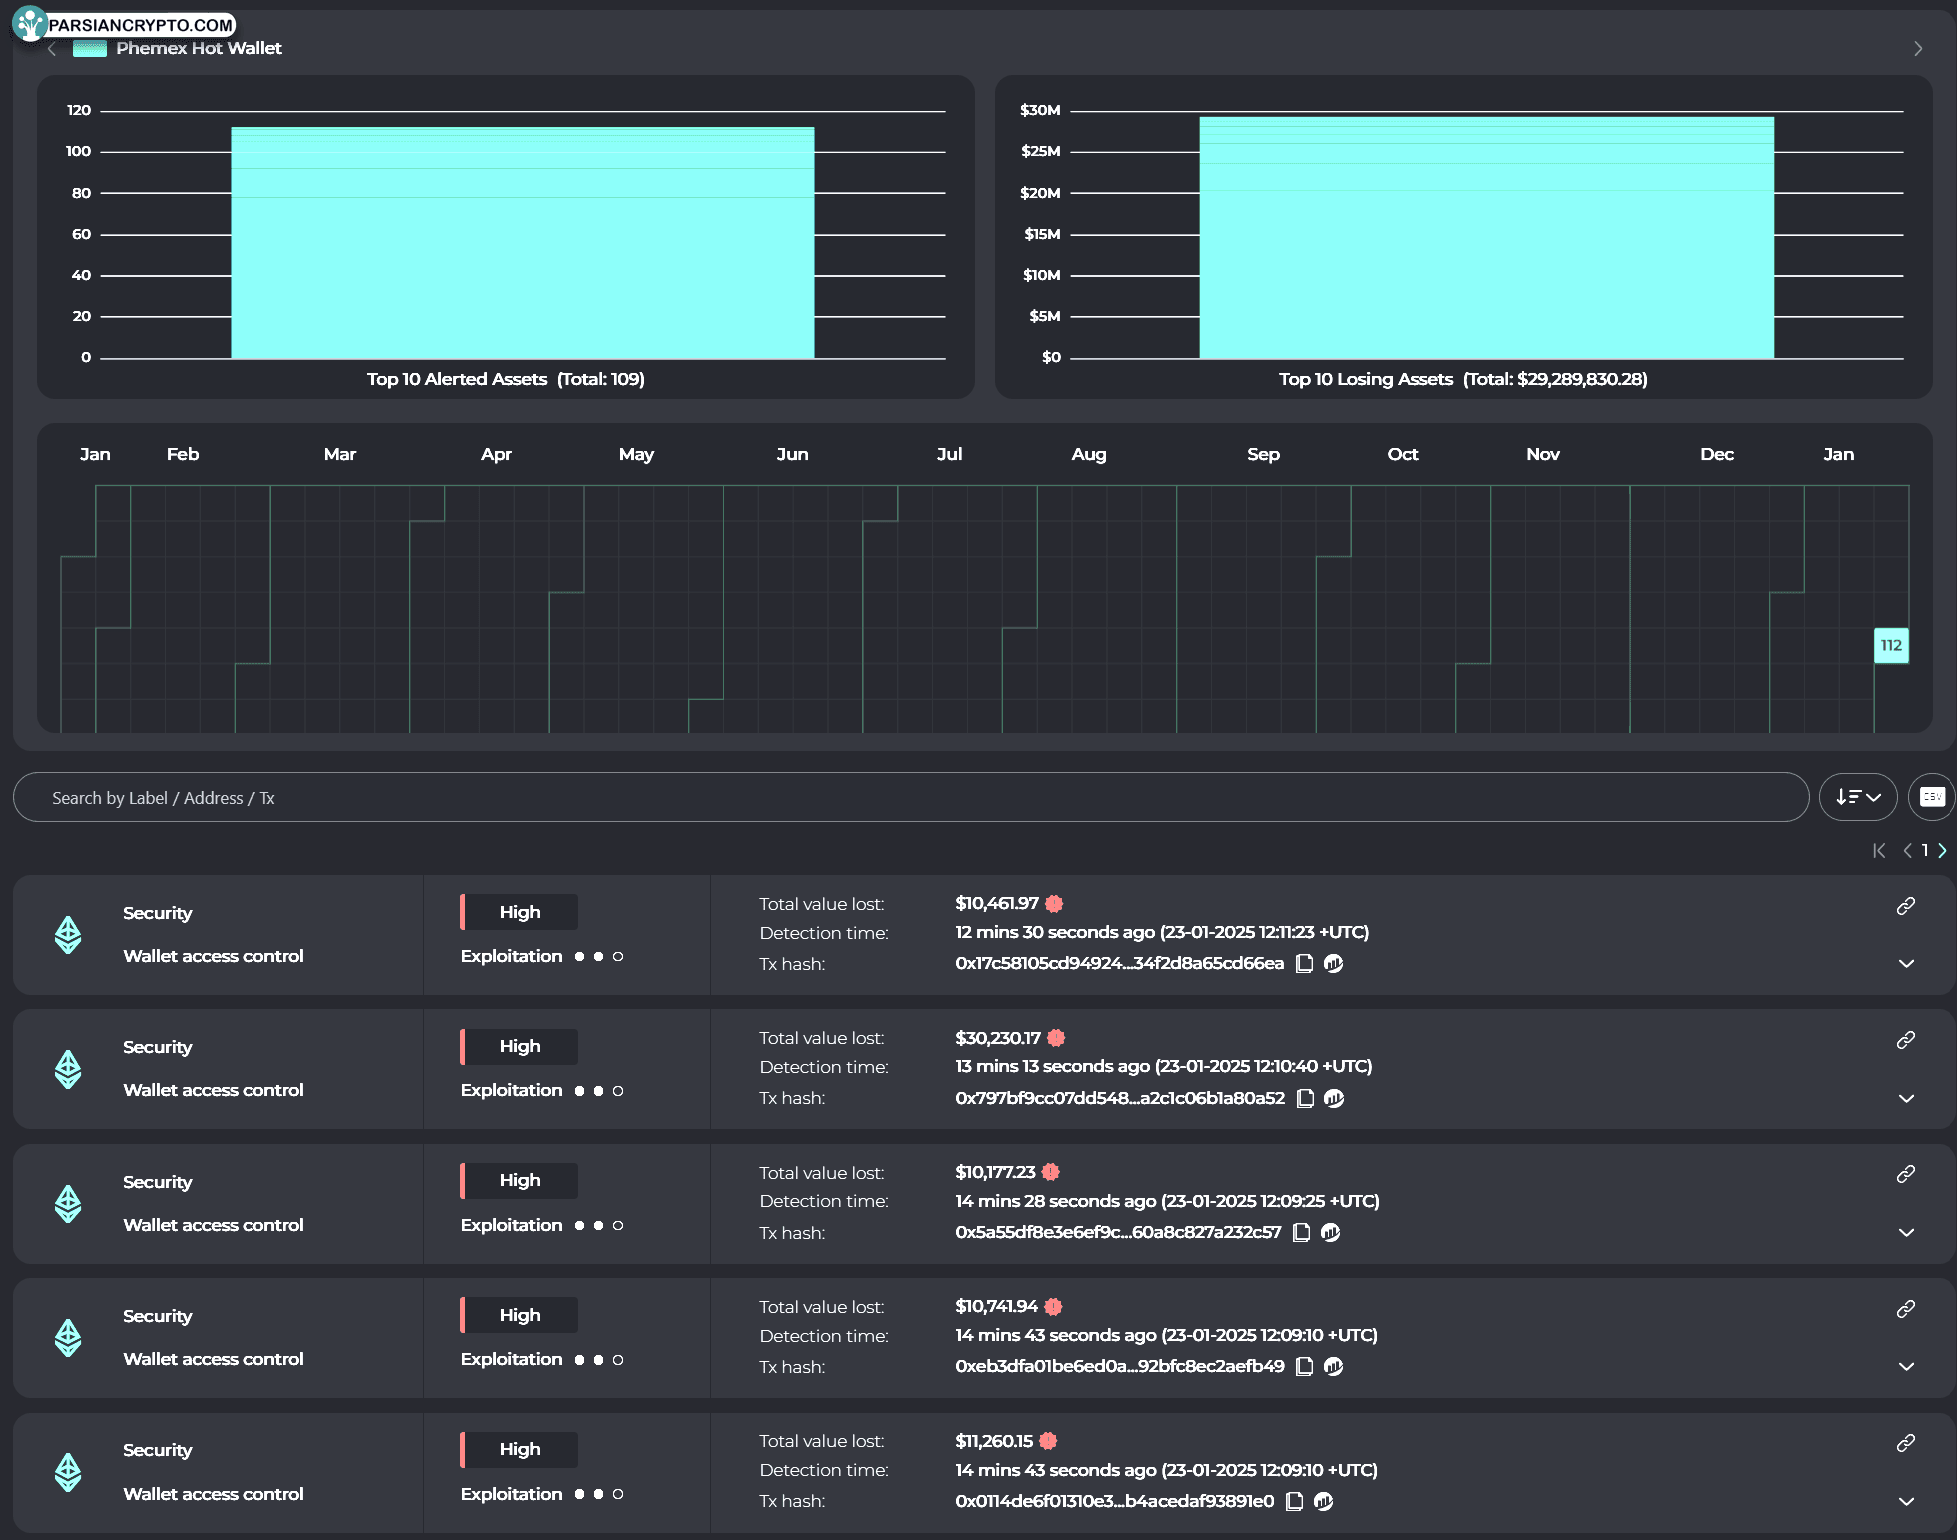Click Phemex Hot Wallet legend label
Viewport: 1957px width, 1540px height.
[x=199, y=48]
